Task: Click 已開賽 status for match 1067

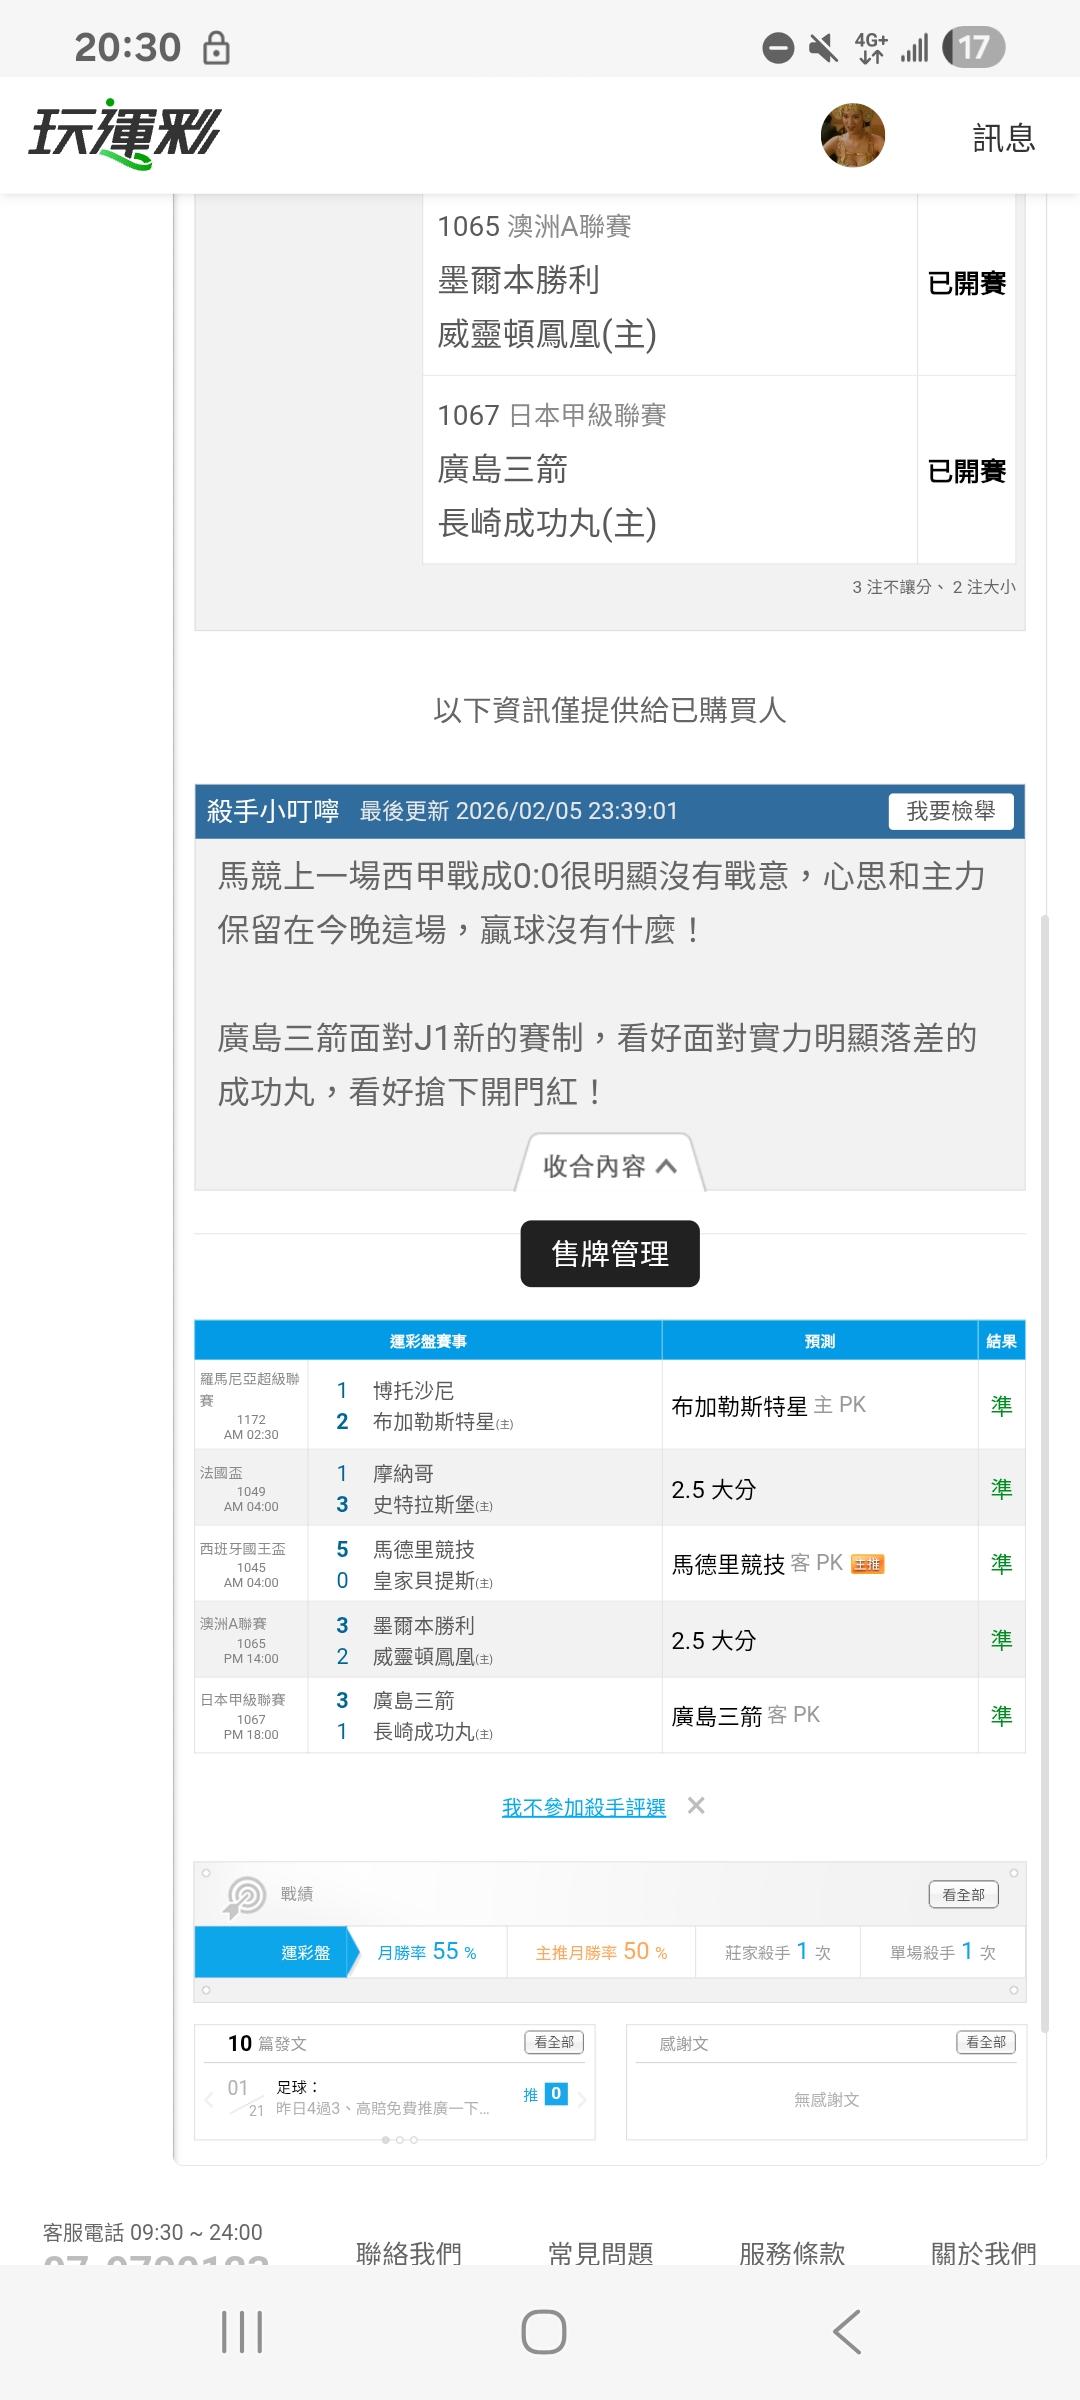Action: coord(967,471)
